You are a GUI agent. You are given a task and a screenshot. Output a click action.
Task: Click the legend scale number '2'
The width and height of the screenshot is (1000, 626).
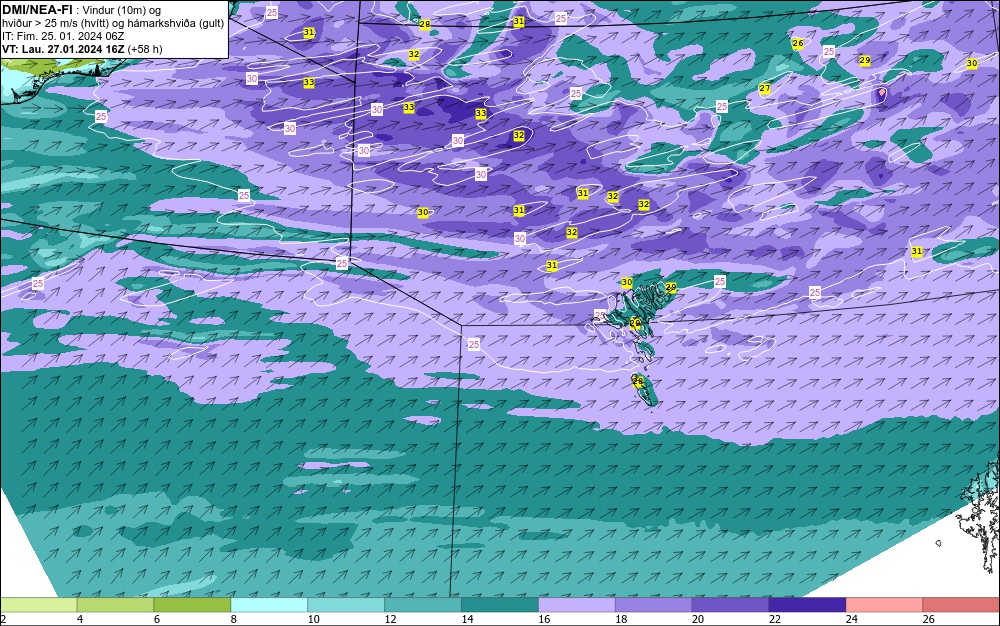3,619
